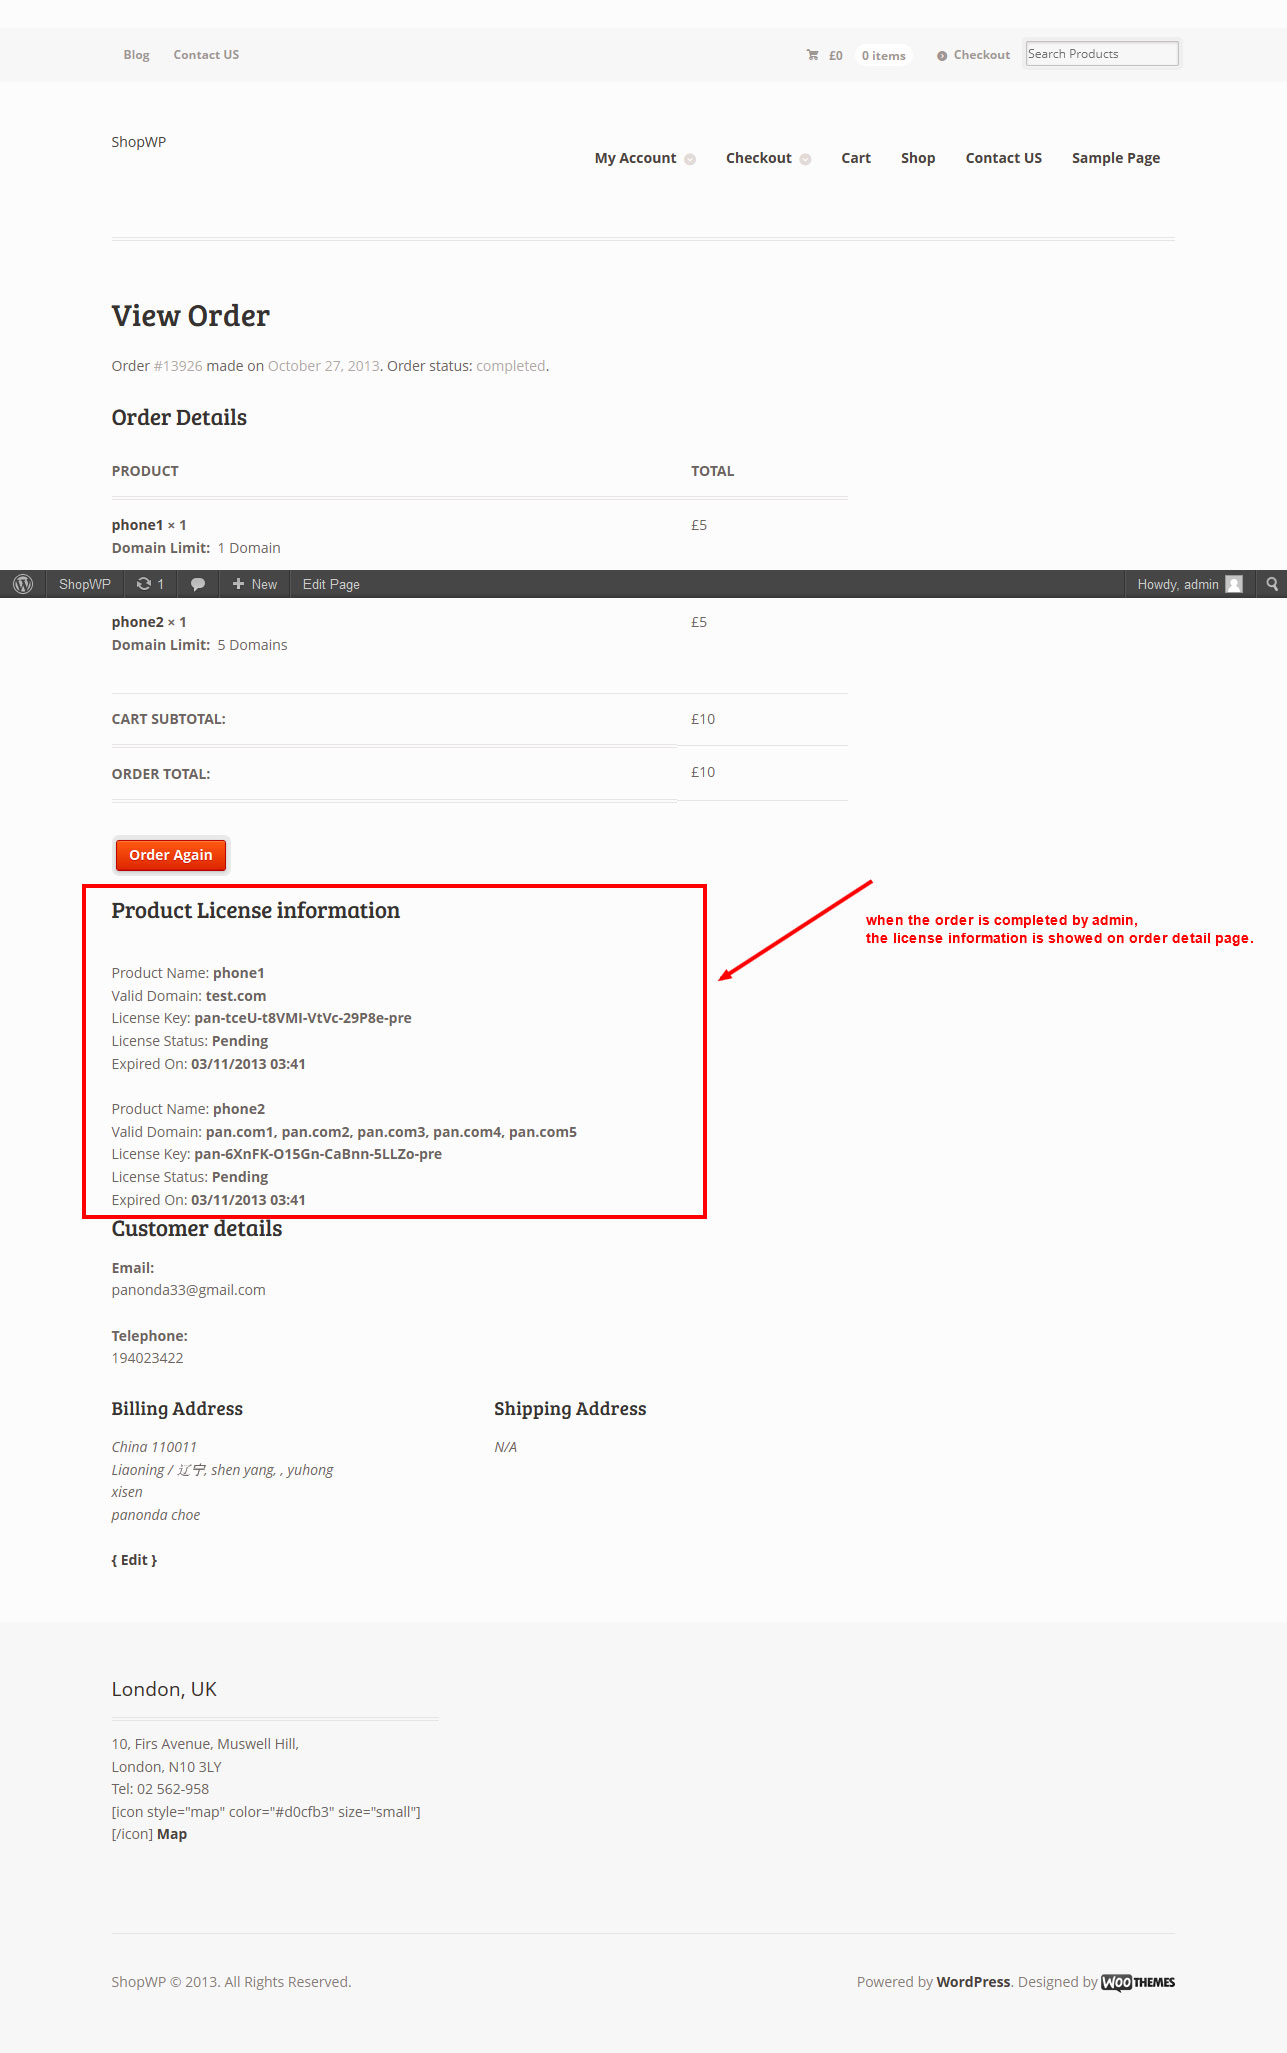Image resolution: width=1287 pixels, height=2053 pixels.
Task: Click the WordPress link in footer
Action: click(x=973, y=1982)
